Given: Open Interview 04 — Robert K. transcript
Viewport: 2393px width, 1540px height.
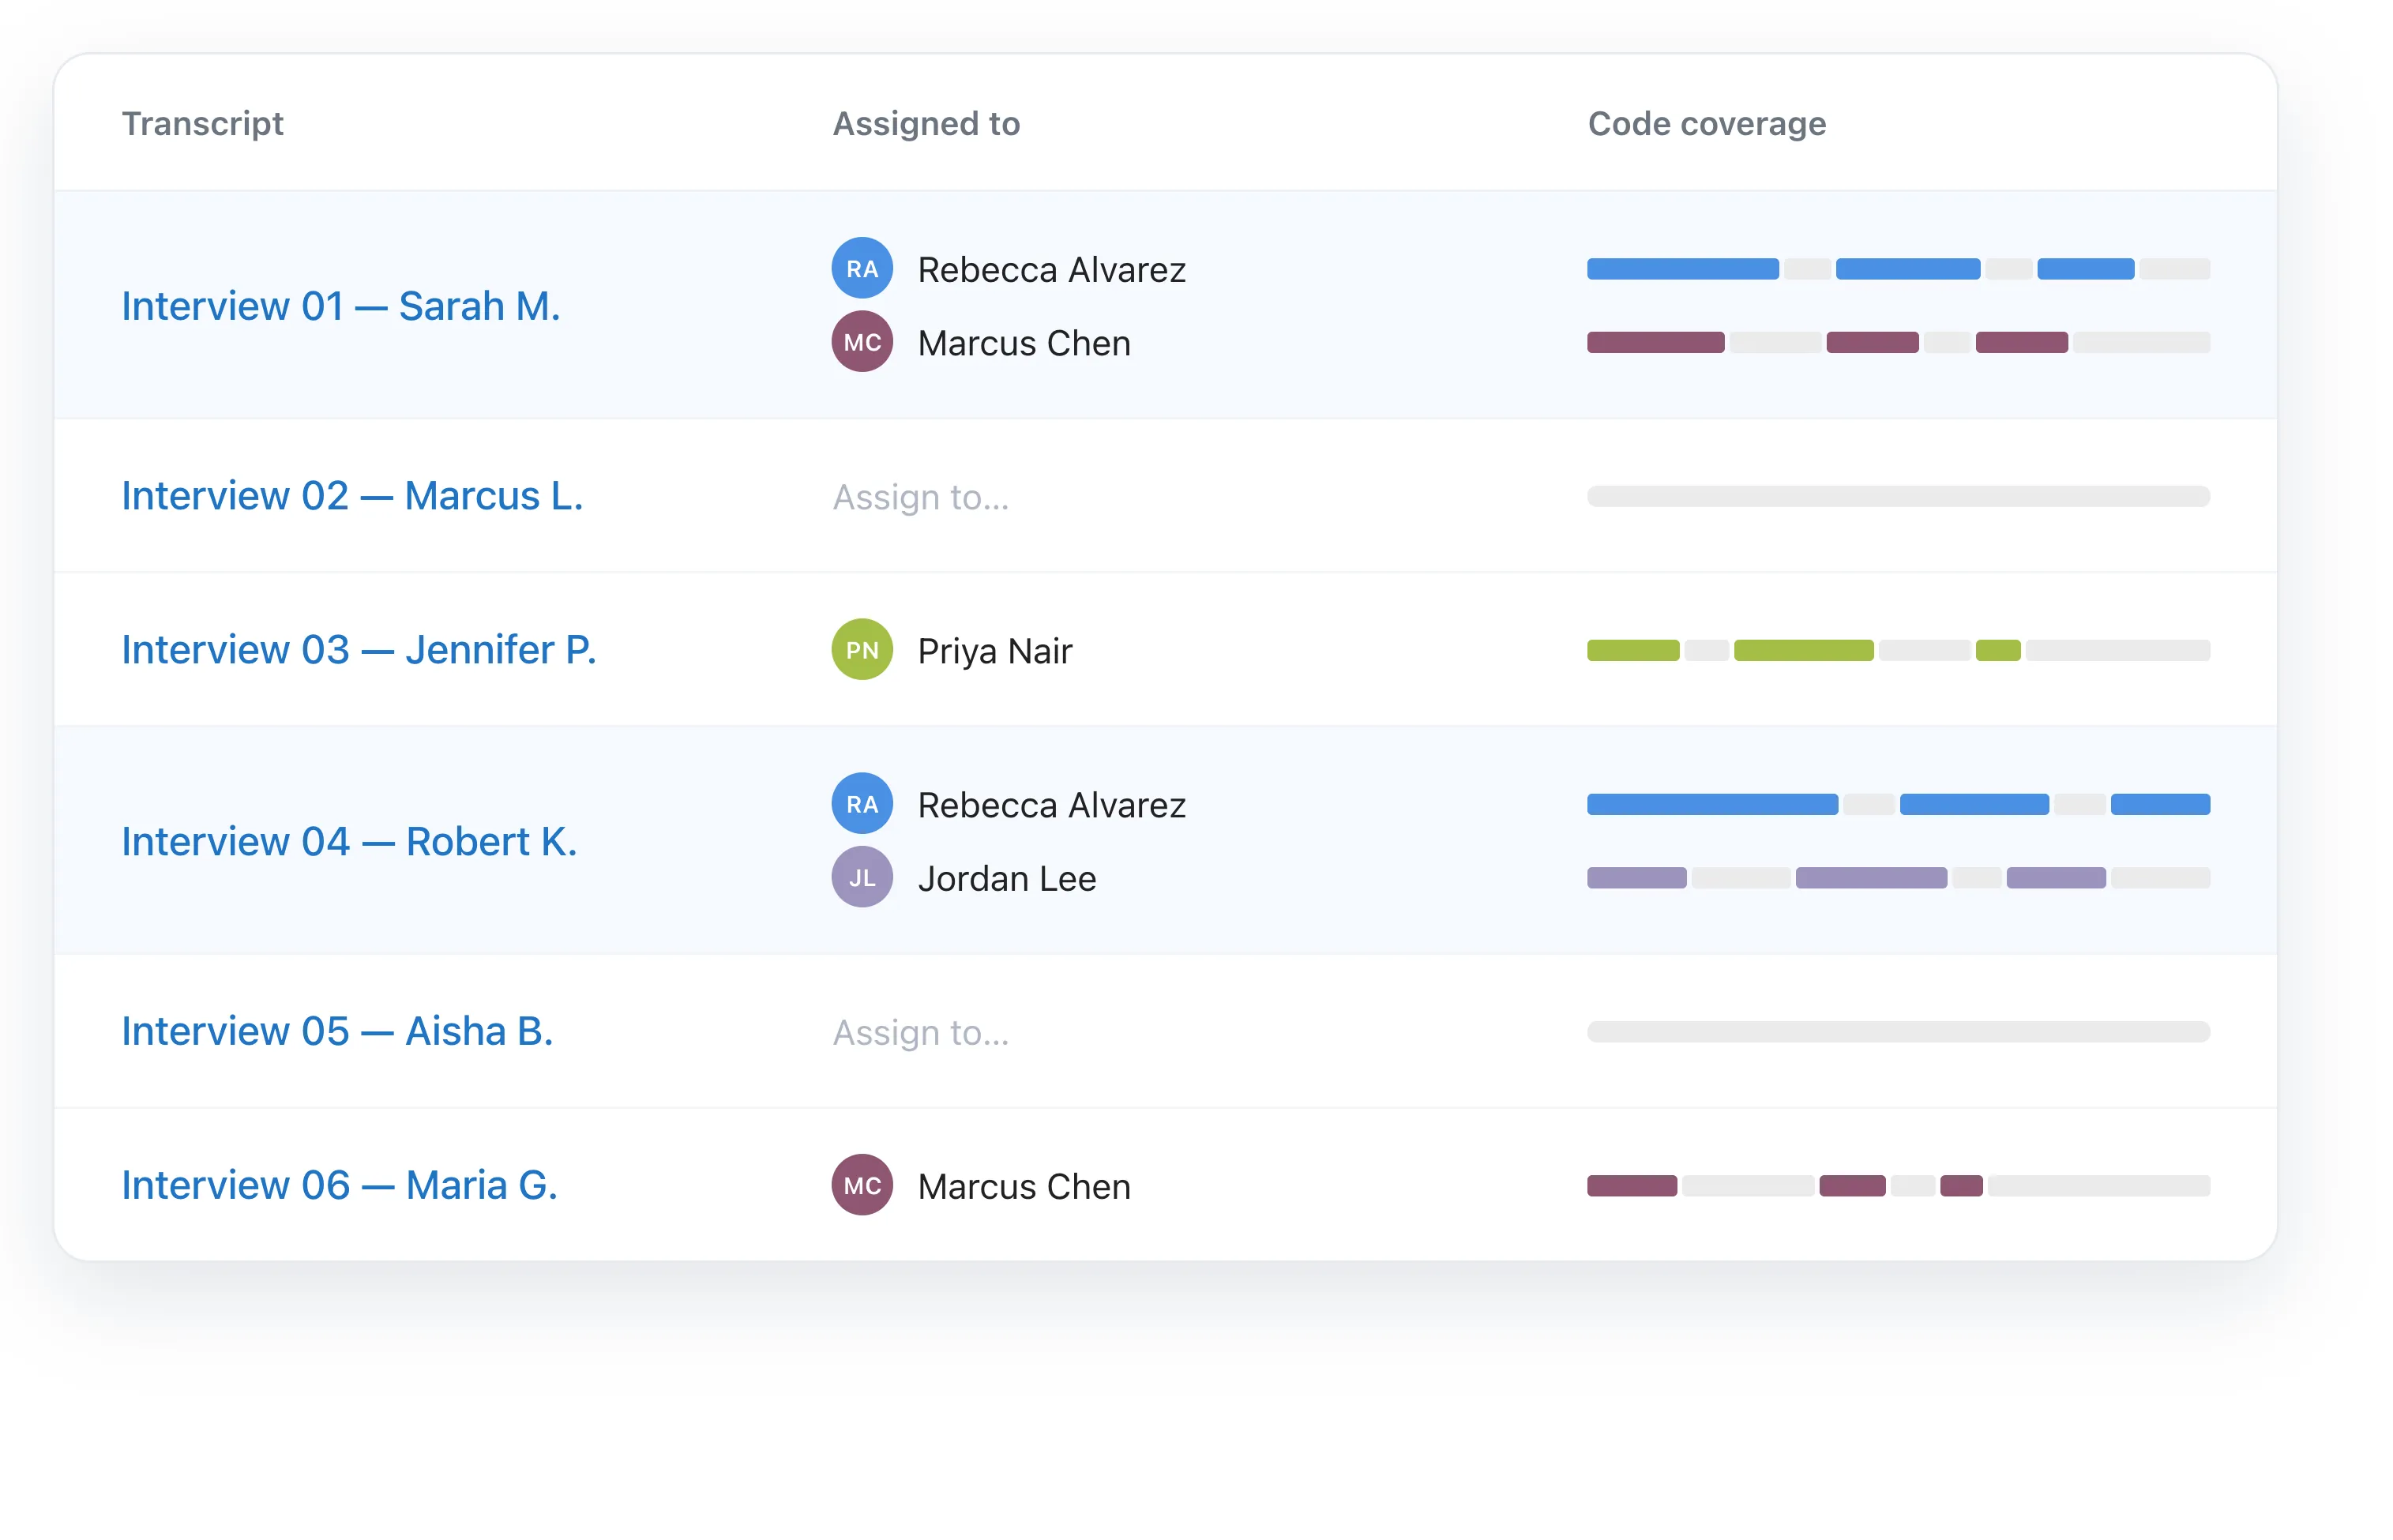Looking at the screenshot, I should point(349,842).
